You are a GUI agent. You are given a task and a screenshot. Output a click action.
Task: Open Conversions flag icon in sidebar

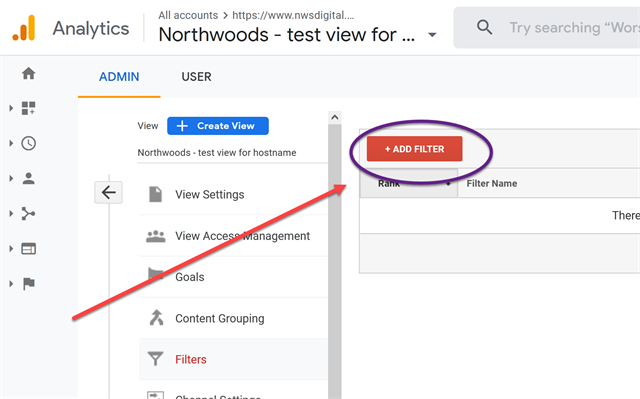pos(29,284)
